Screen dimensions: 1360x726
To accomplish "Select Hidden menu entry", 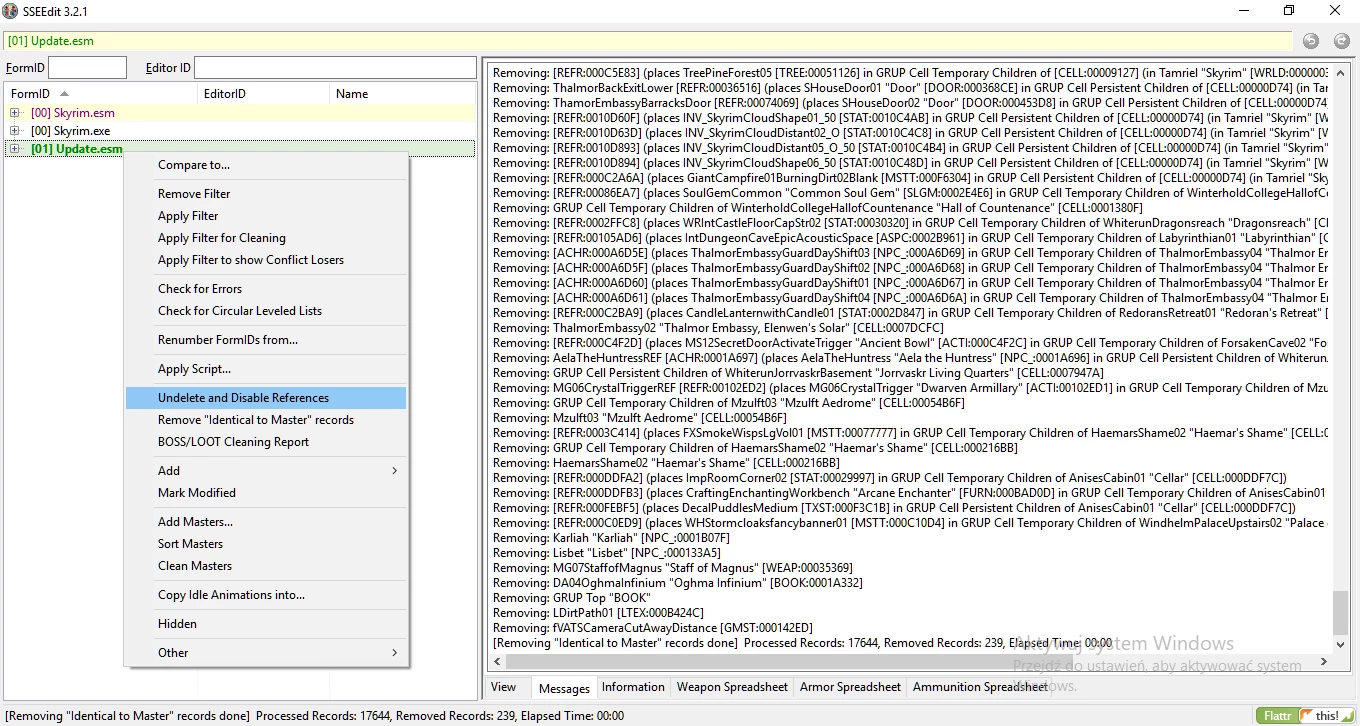I will (266, 624).
